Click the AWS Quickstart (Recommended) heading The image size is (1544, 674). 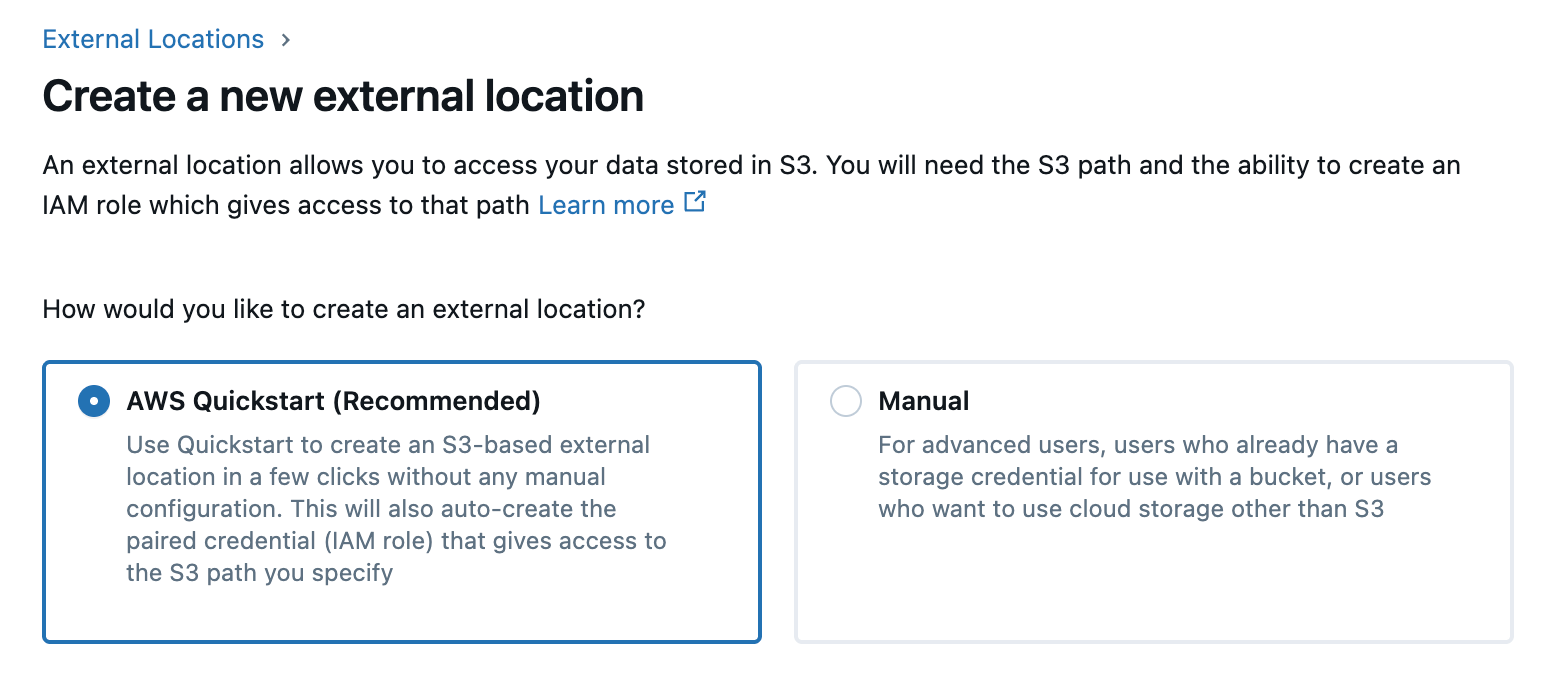pos(333,400)
